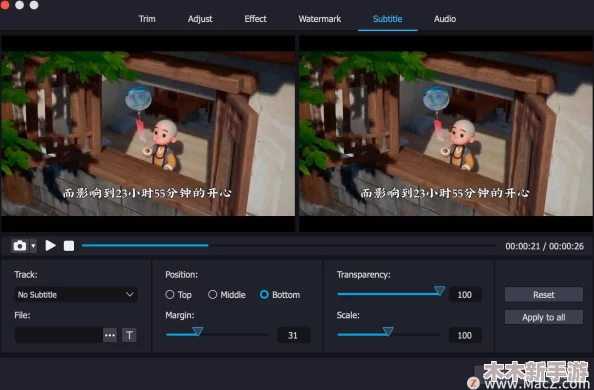Click the Margin value field showing 31
This screenshot has height=390, width=594.
(294, 335)
